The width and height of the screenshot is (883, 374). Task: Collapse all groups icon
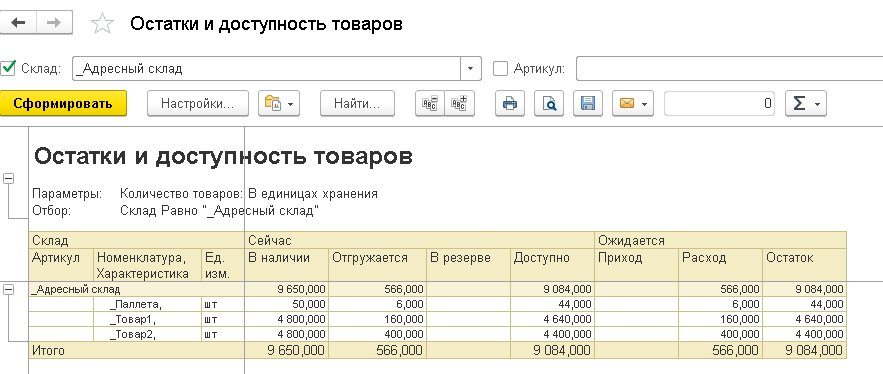pos(430,104)
